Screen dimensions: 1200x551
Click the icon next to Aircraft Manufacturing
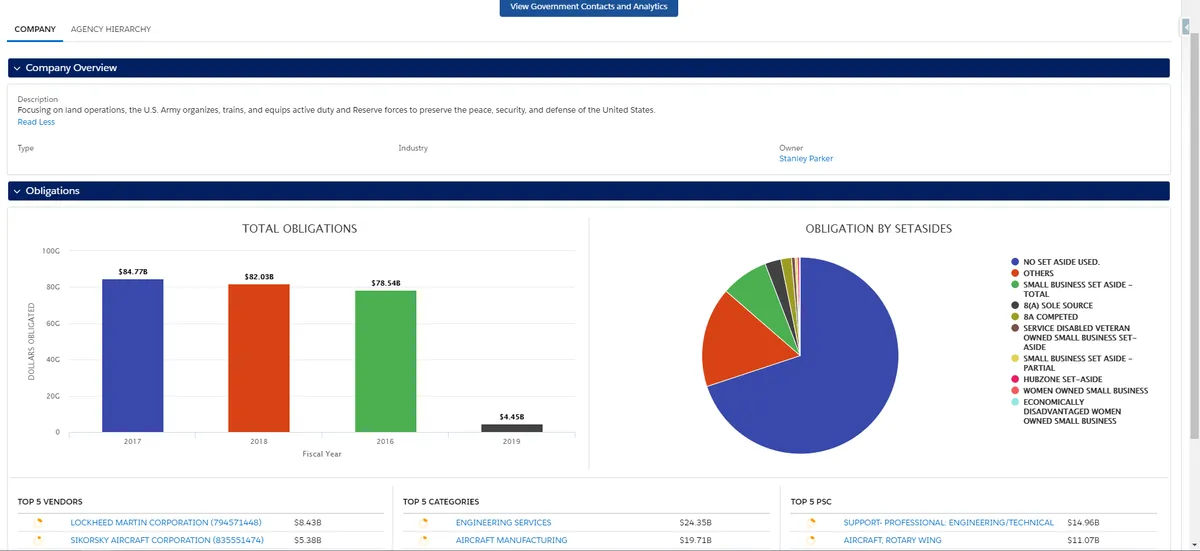pos(423,540)
